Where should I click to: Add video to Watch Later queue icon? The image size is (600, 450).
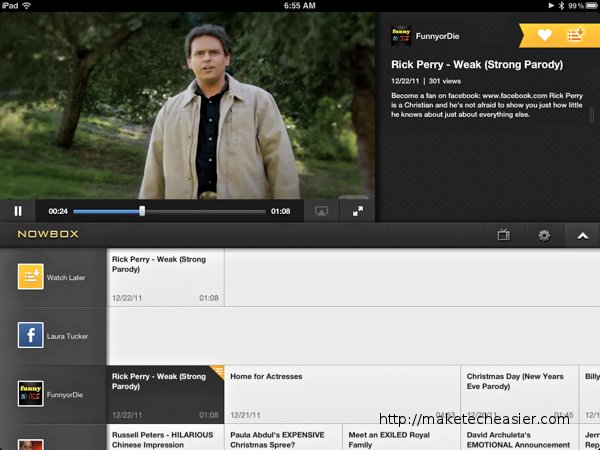click(x=575, y=35)
